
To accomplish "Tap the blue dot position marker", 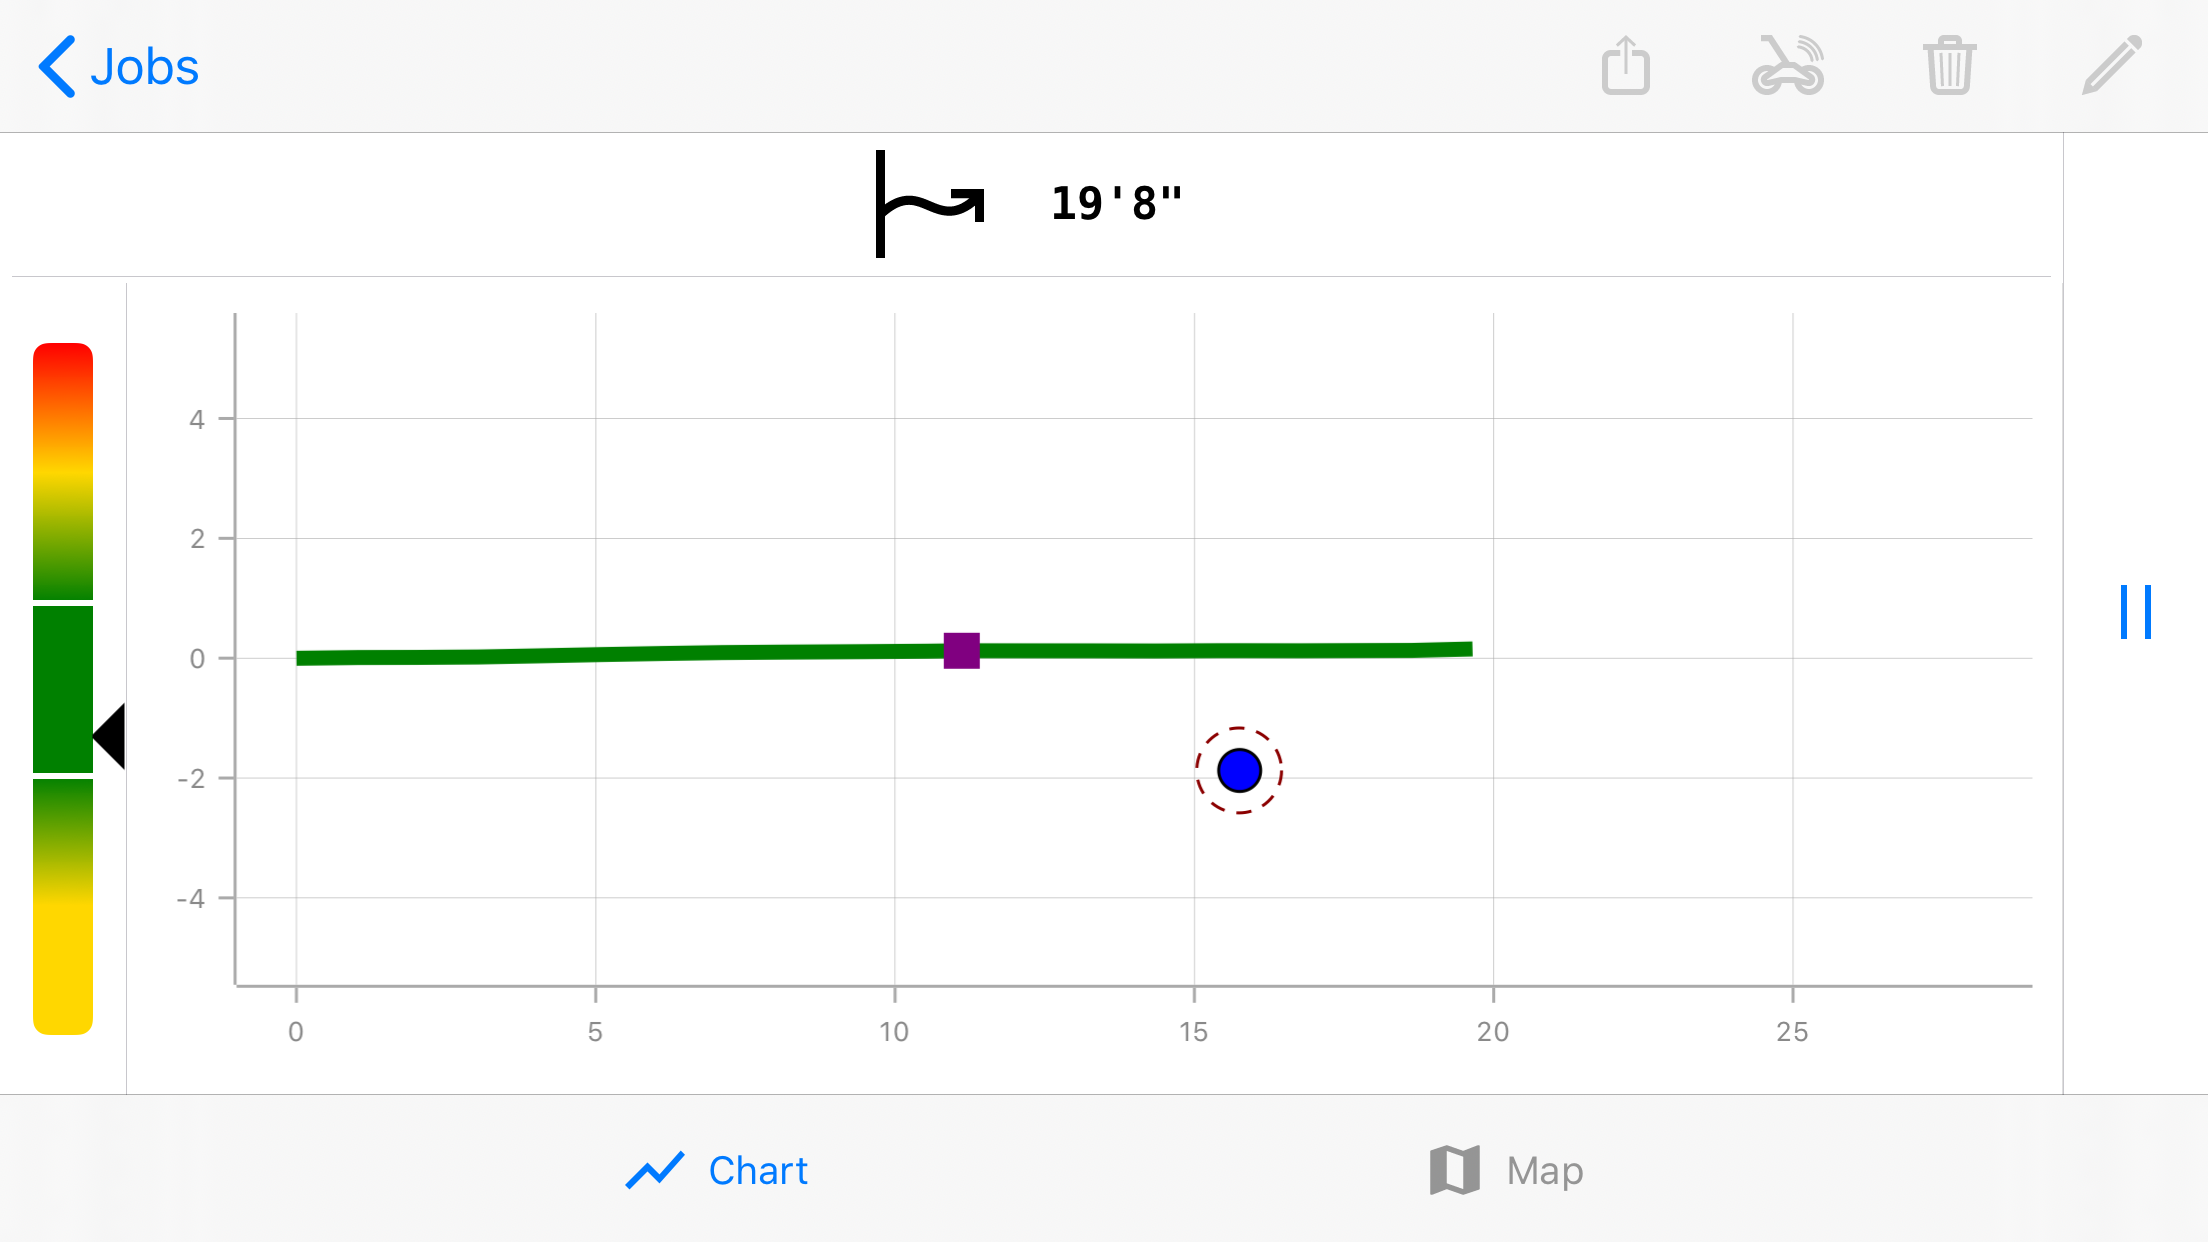I will (1239, 771).
